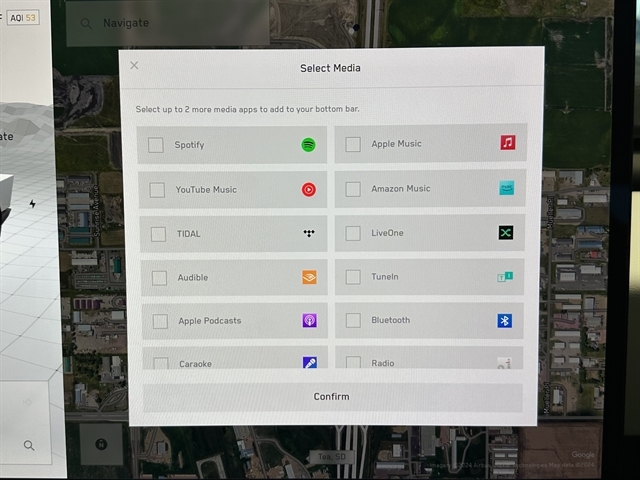Click the LiveOne X logo icon
Viewport: 640px width, 480px height.
coord(506,233)
